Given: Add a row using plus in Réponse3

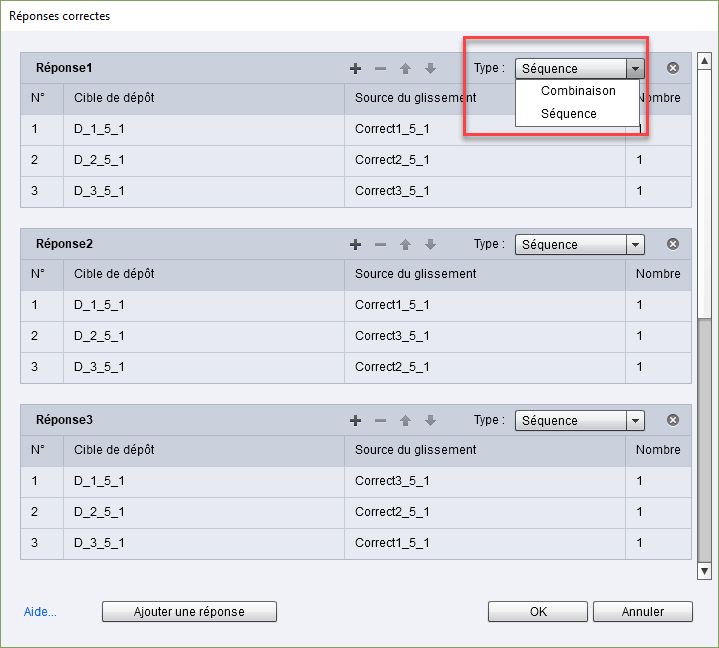Looking at the screenshot, I should pos(355,421).
